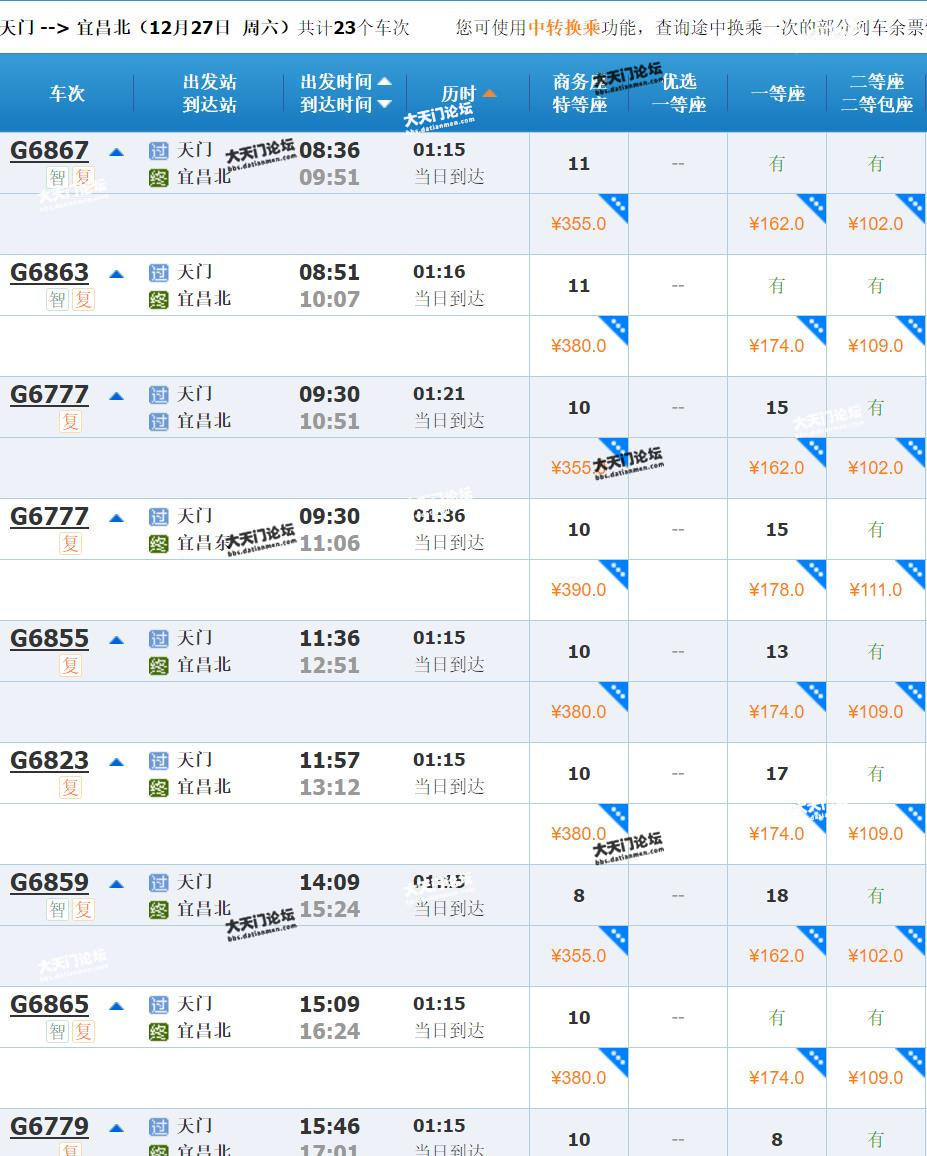Click the 商务座 price ¥390.0 cell
Viewport: 927px width, 1156px height.
pyautogui.click(x=578, y=590)
